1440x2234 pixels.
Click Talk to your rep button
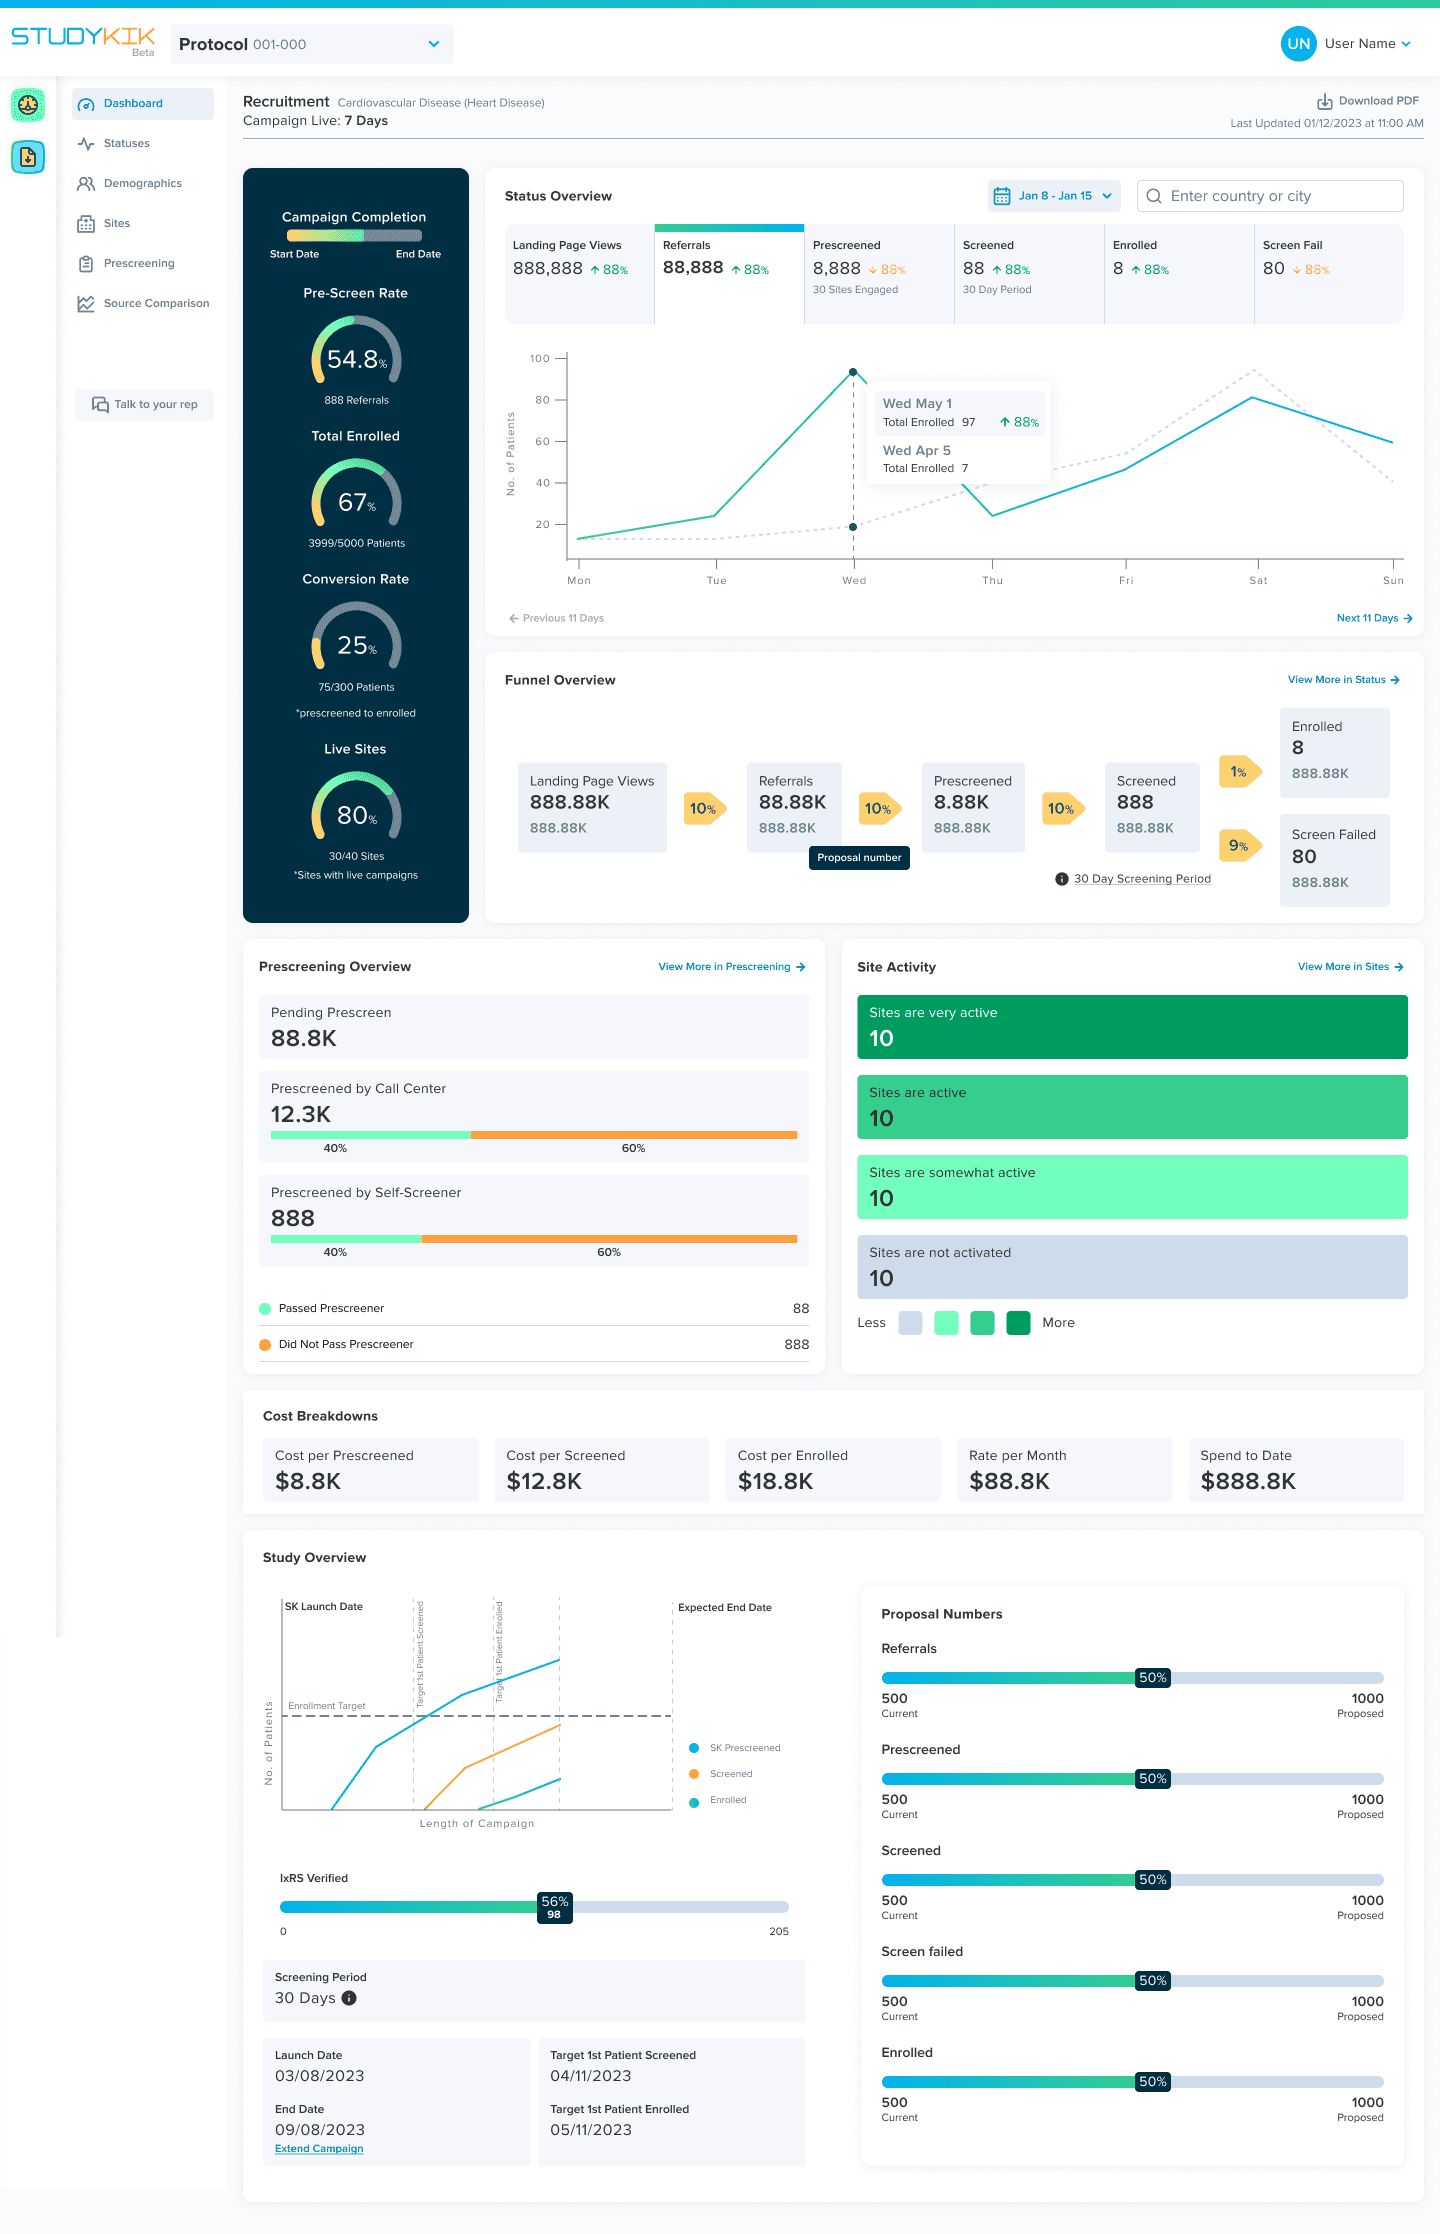point(144,405)
